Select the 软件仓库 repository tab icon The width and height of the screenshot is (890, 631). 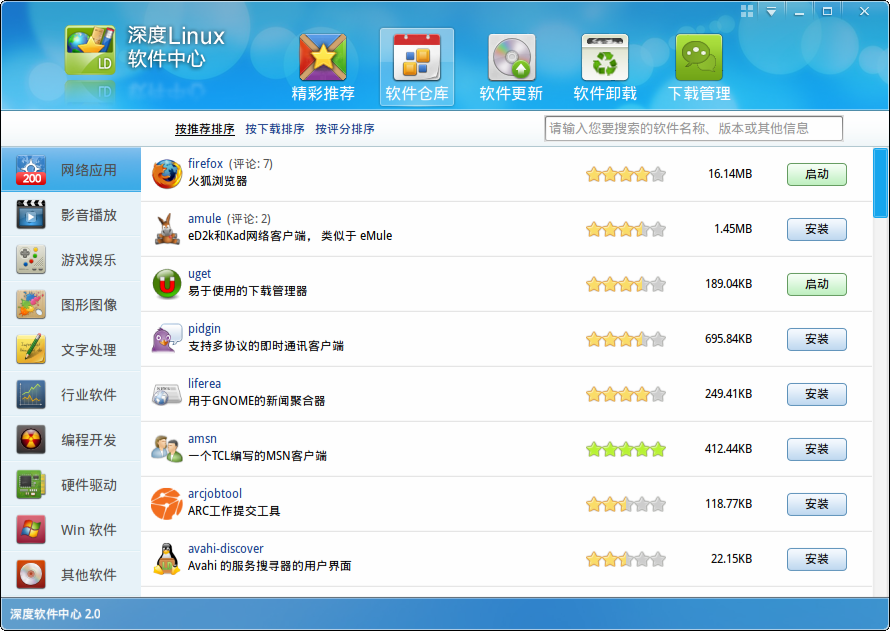417,57
